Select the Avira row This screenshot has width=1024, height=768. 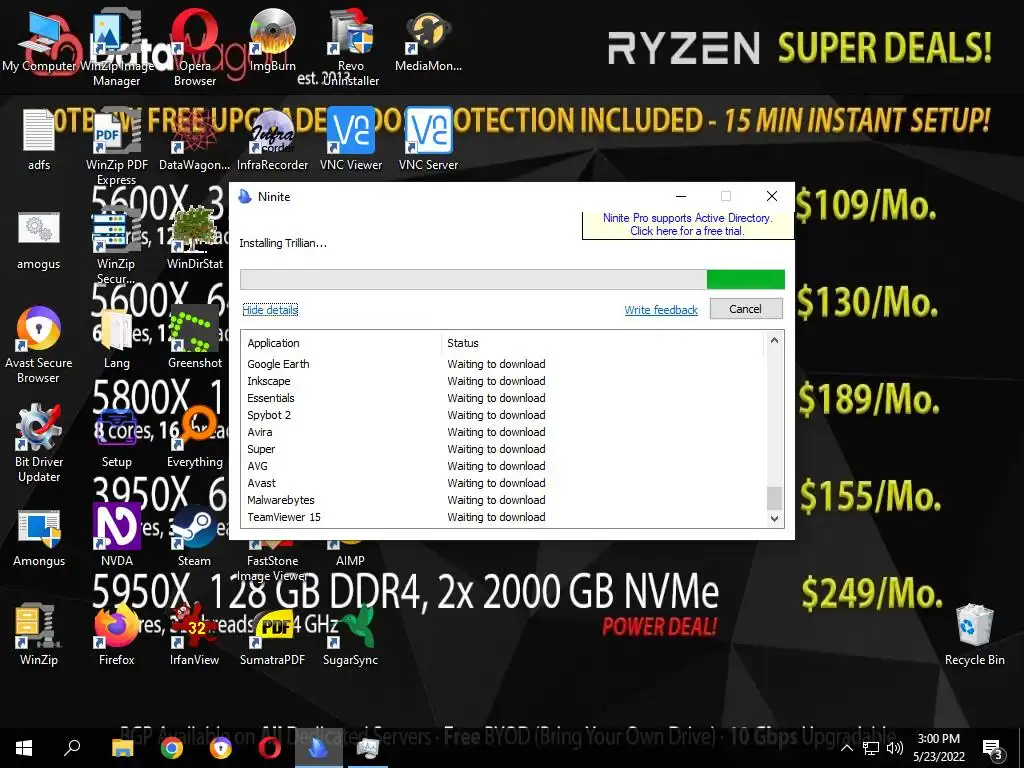tap(503, 432)
